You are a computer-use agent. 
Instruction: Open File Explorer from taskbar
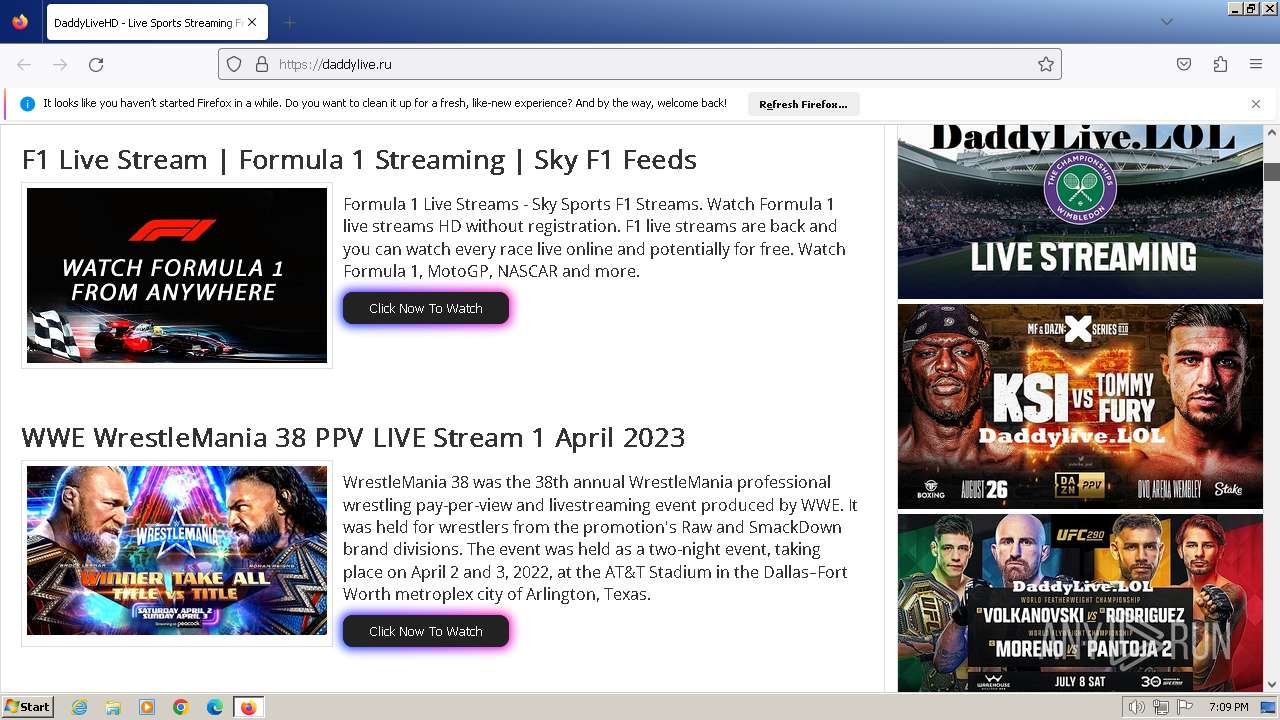pos(113,707)
